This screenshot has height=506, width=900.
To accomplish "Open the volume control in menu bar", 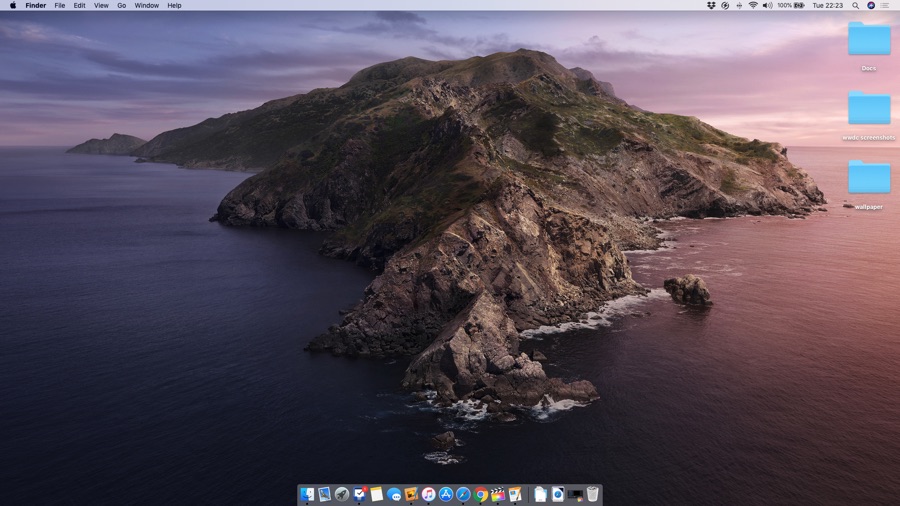I will coord(767,5).
